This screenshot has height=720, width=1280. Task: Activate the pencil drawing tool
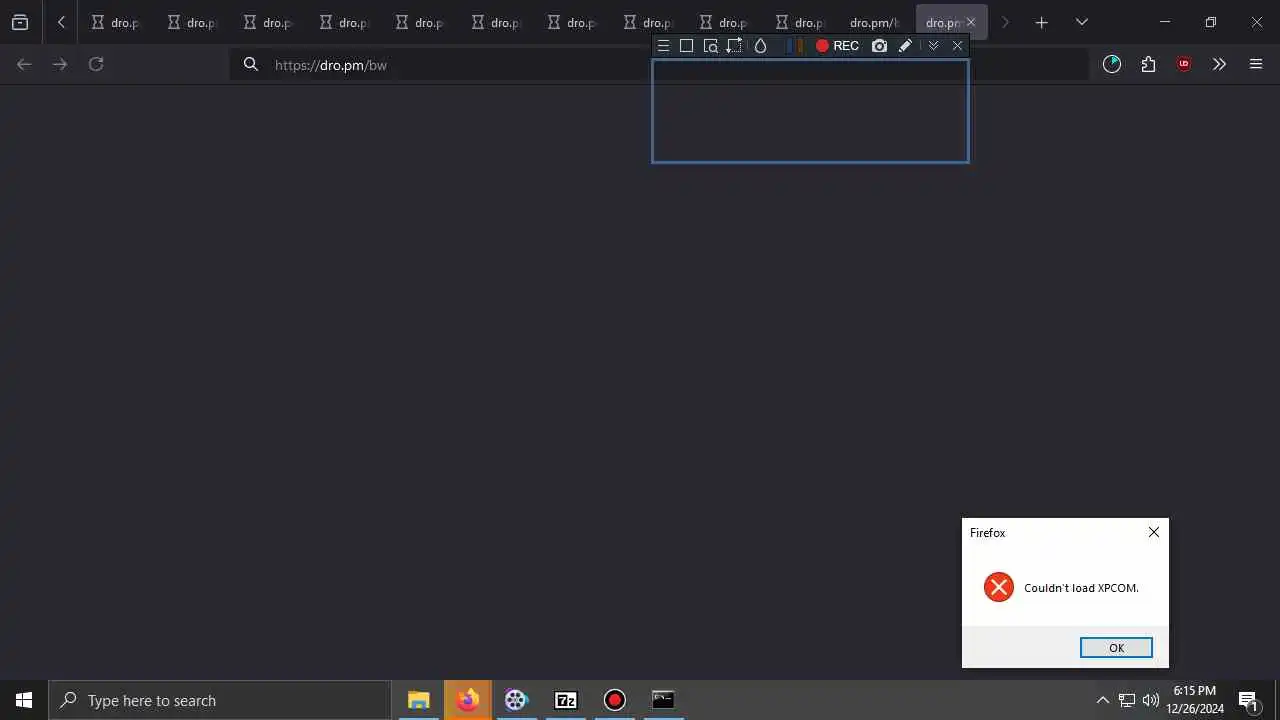pyautogui.click(x=905, y=46)
